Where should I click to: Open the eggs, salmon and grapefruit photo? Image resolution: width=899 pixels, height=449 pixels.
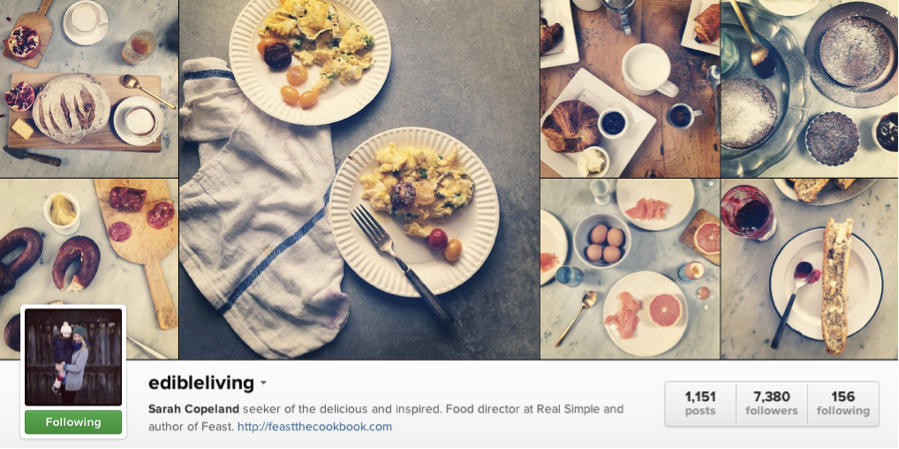[x=630, y=269]
